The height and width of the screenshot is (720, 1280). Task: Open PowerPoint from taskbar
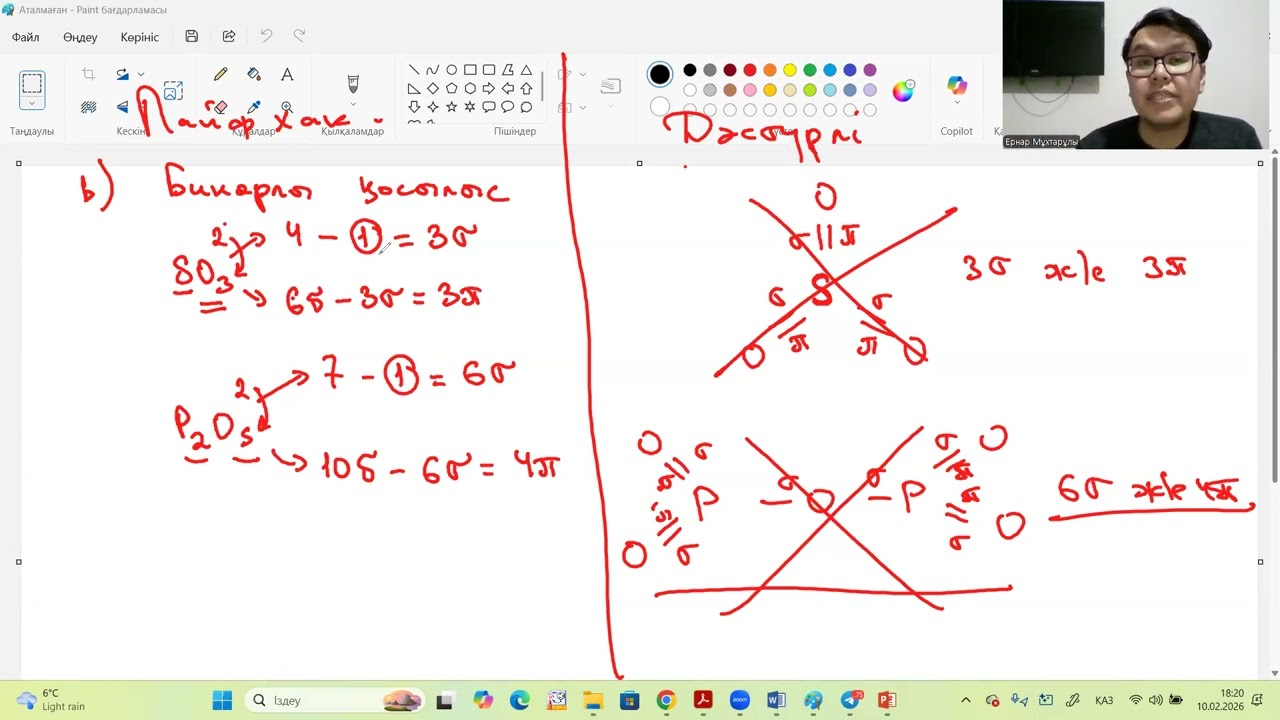click(x=886, y=700)
